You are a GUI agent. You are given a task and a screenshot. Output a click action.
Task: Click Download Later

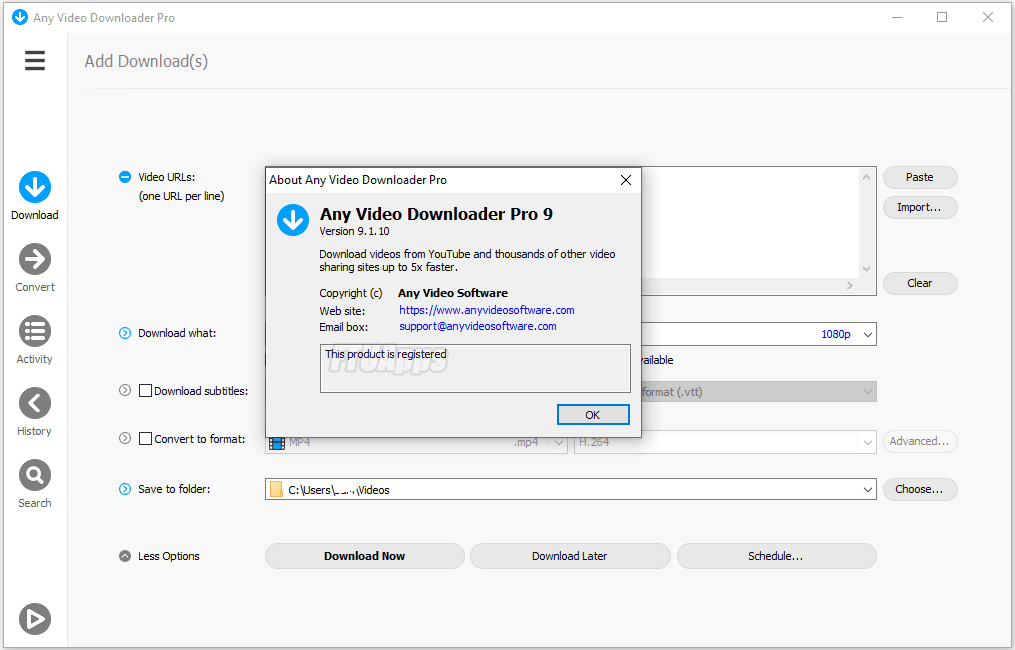click(x=570, y=556)
